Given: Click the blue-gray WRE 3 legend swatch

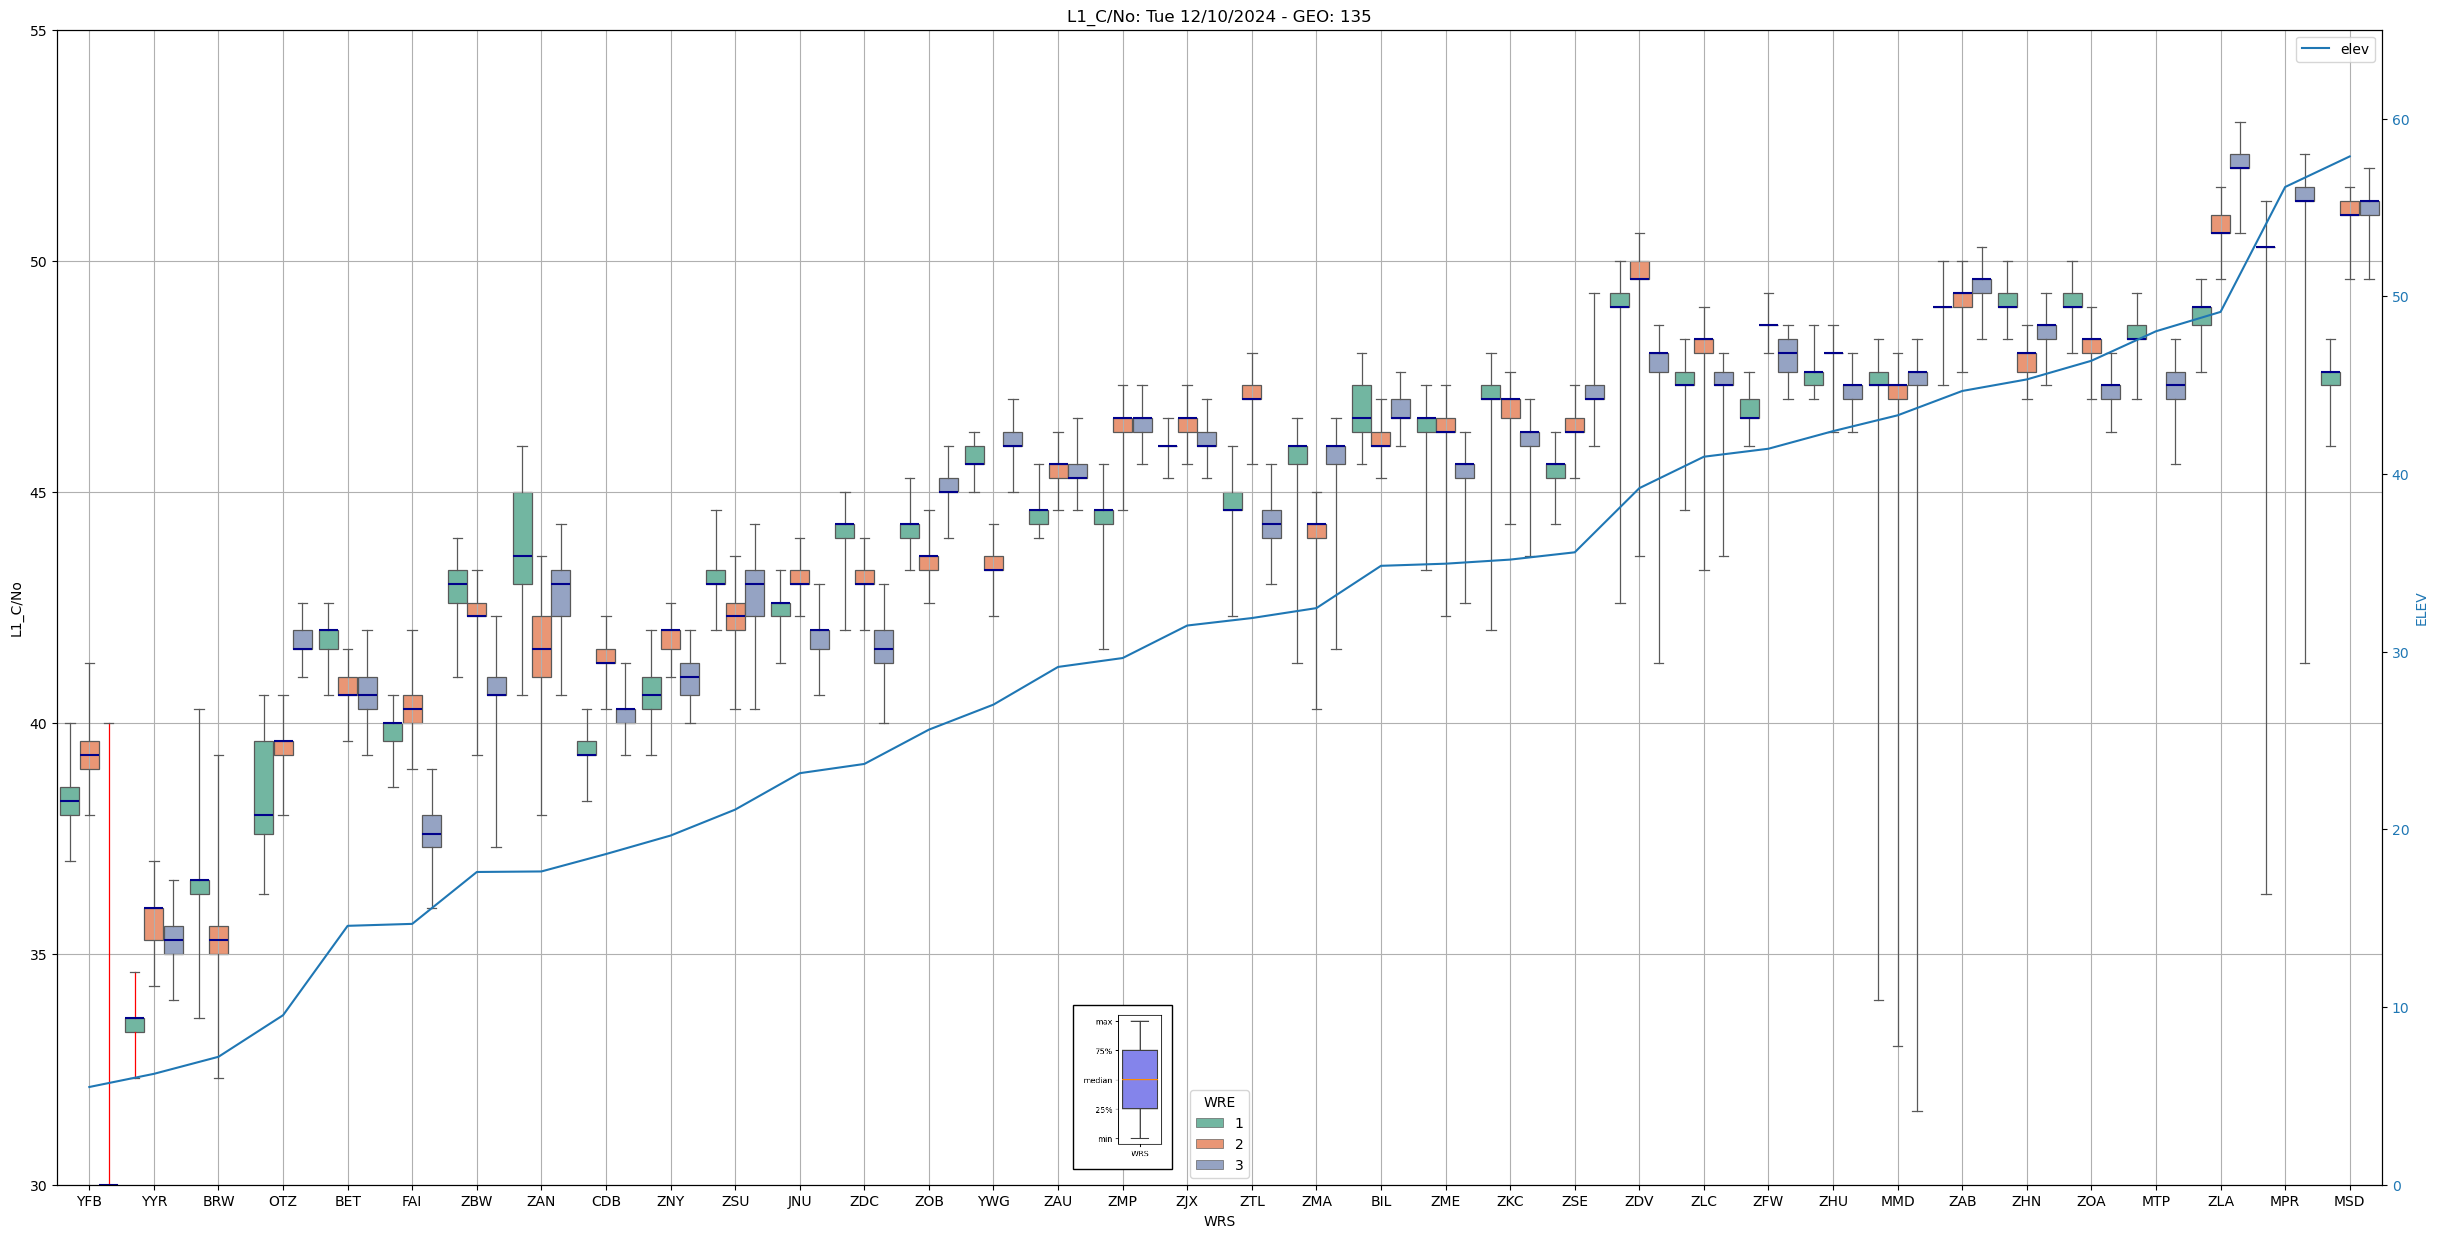Looking at the screenshot, I should 1209,1165.
